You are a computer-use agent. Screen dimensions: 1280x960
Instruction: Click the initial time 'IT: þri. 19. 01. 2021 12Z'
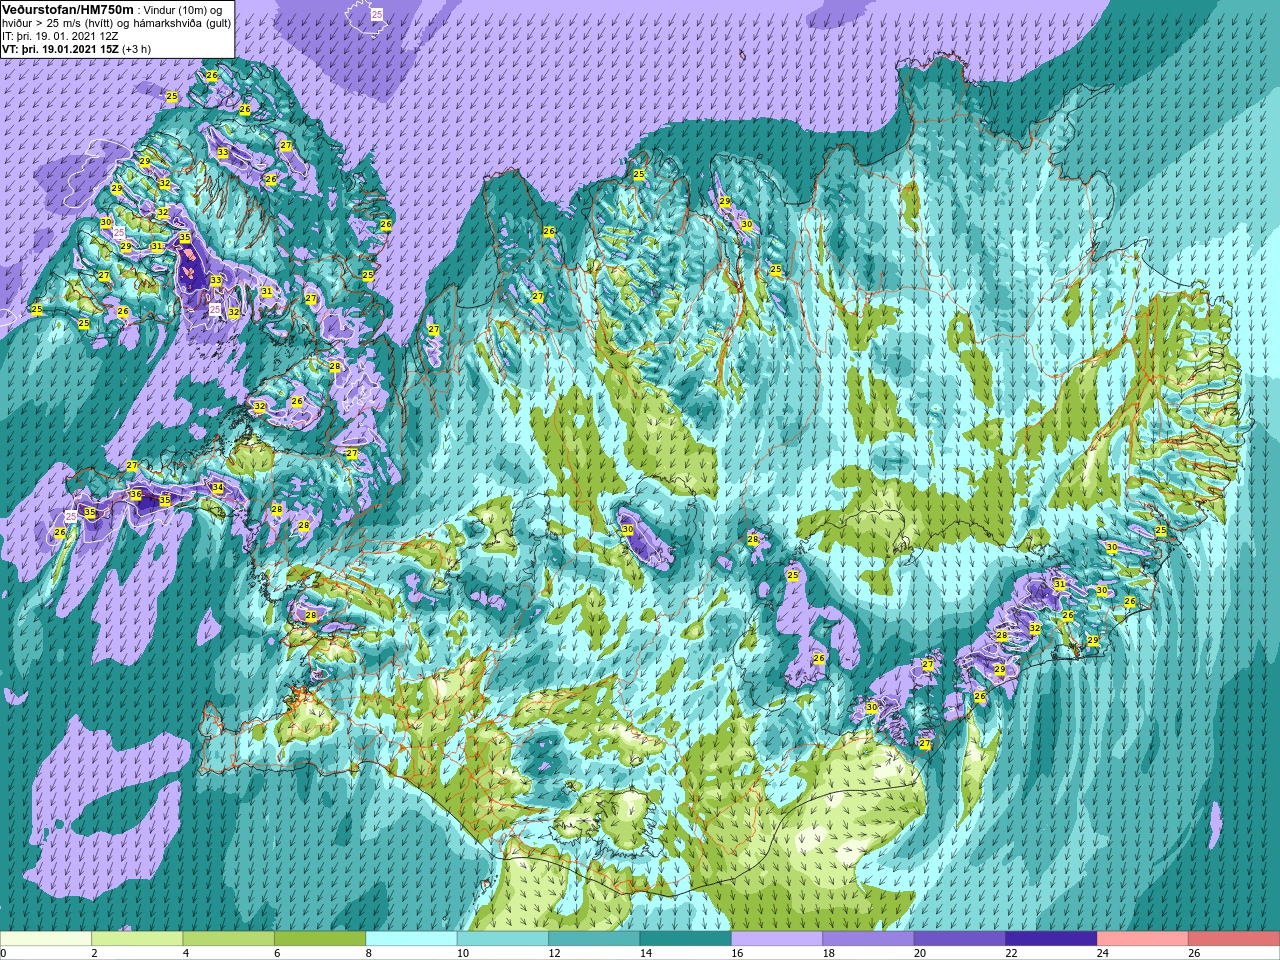click(x=62, y=36)
